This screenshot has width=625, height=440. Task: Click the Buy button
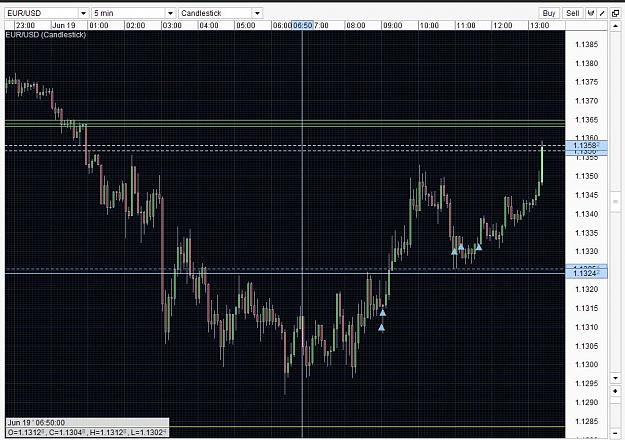point(549,13)
